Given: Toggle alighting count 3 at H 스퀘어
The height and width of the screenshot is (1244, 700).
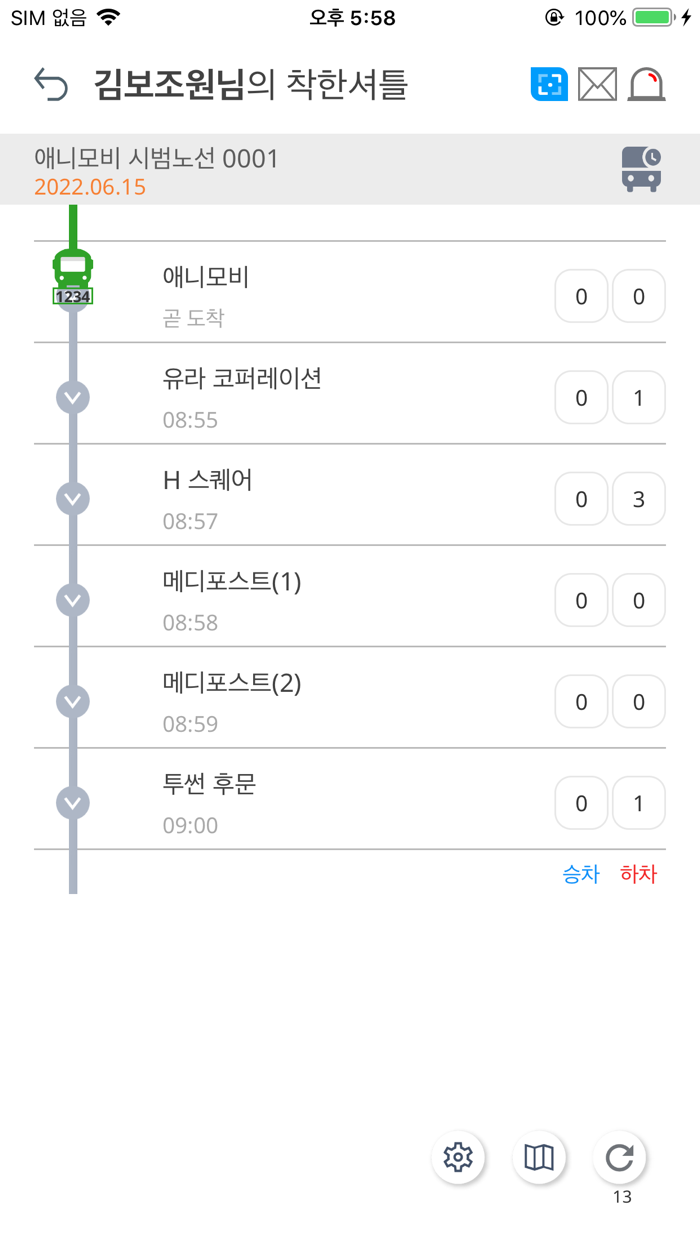Looking at the screenshot, I should [x=638, y=498].
